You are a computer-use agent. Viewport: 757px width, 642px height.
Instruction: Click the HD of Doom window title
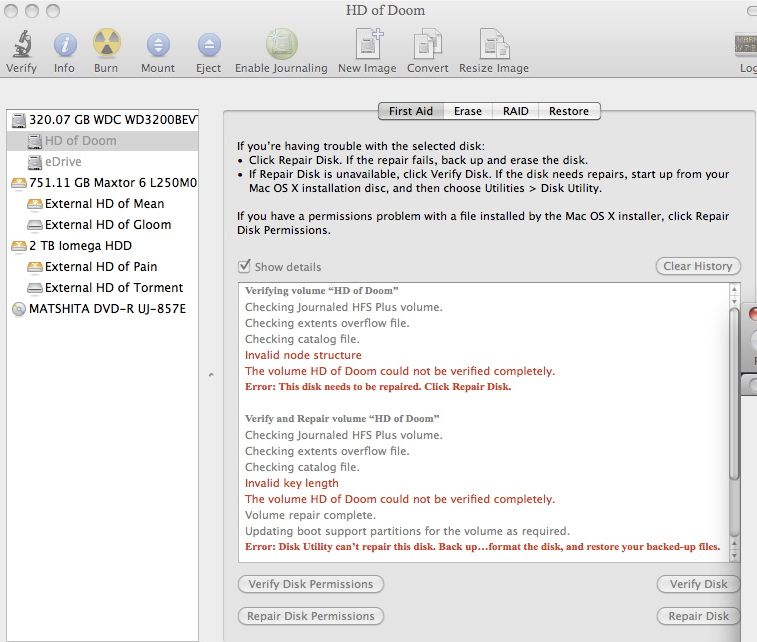(385, 11)
